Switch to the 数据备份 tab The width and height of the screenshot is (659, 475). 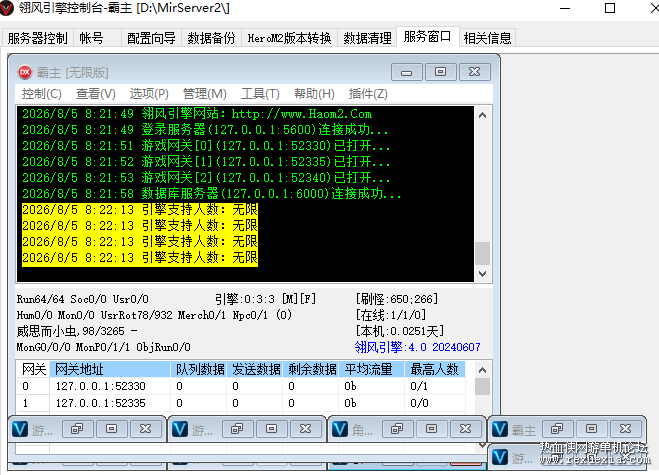[211, 38]
